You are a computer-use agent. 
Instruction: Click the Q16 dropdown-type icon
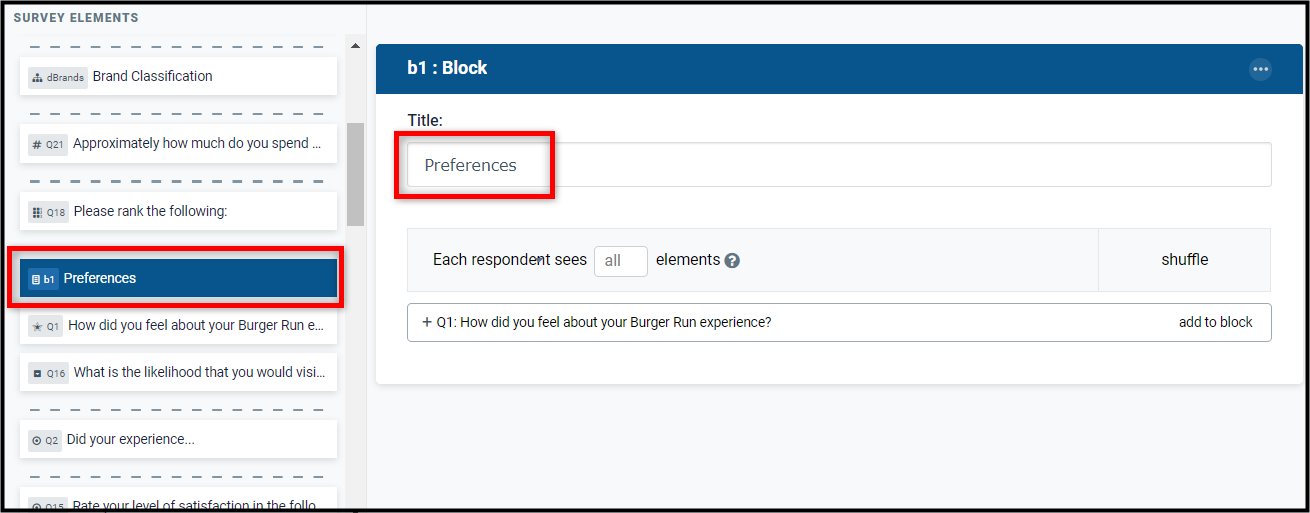tap(37, 373)
